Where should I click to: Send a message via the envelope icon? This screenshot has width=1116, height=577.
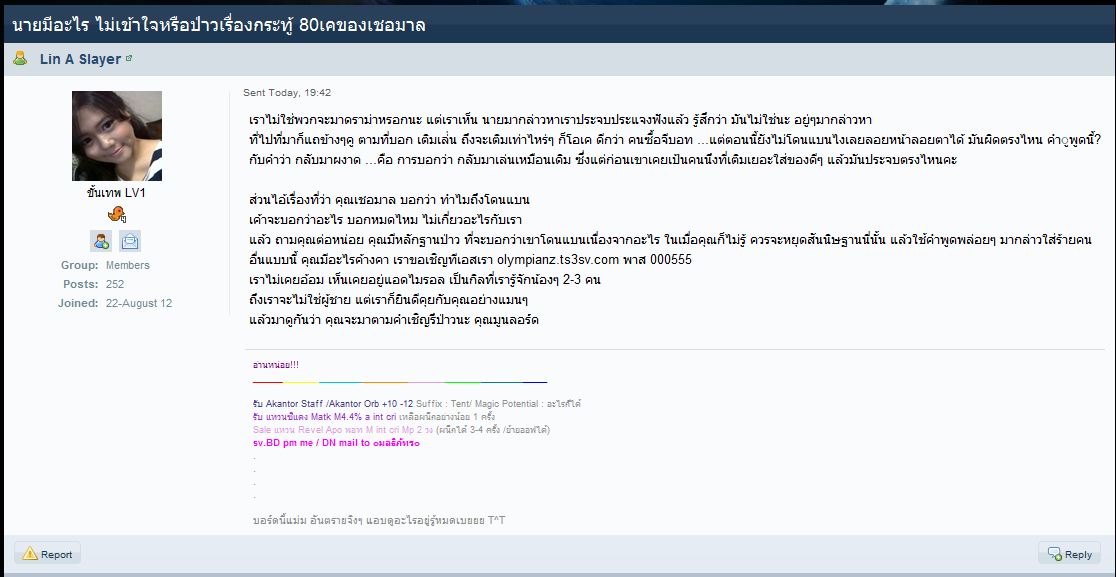coord(130,241)
